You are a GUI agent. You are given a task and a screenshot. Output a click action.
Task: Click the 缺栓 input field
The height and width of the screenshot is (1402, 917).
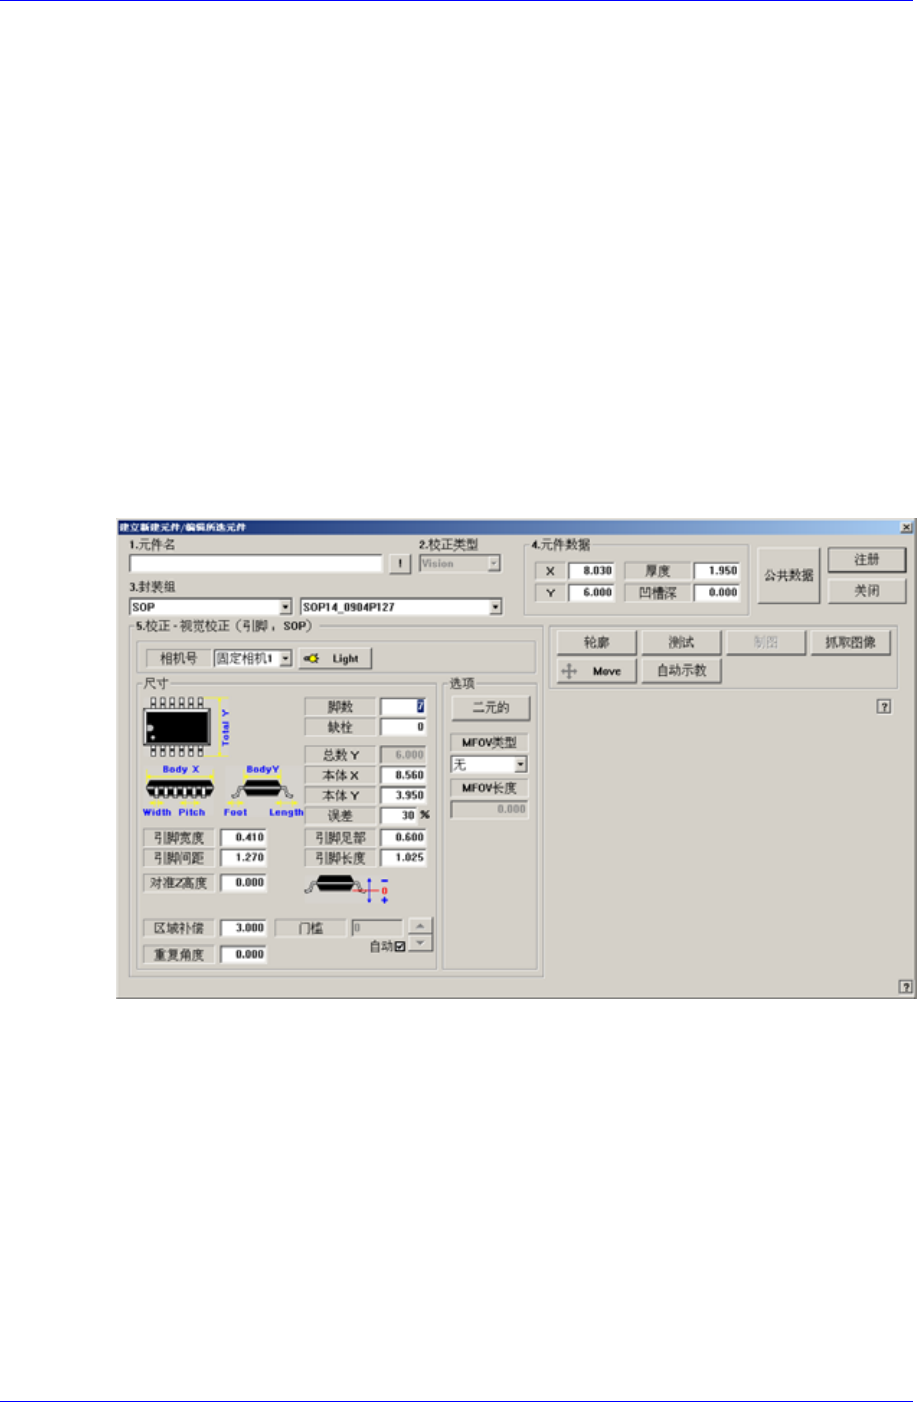coord(404,728)
